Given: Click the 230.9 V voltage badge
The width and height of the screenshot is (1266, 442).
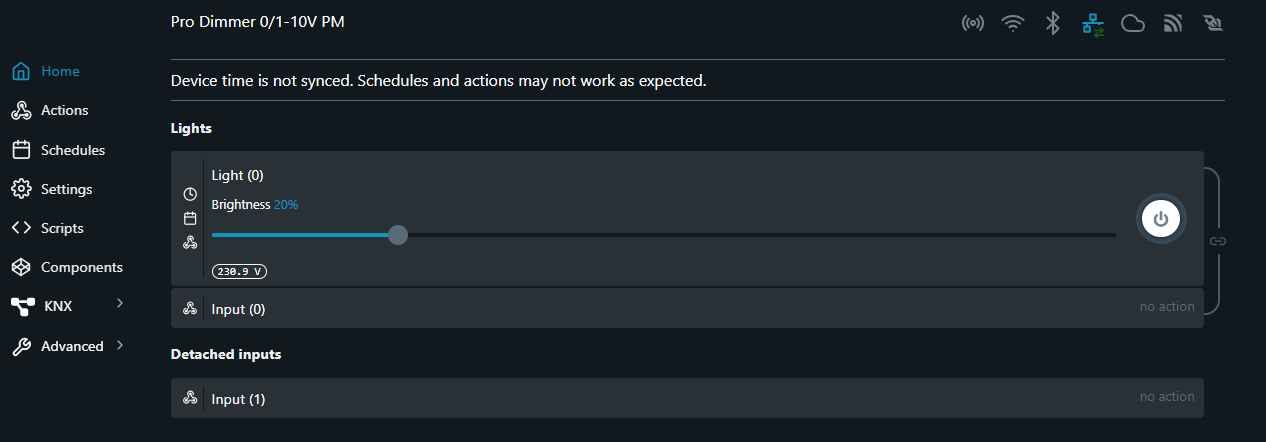Looking at the screenshot, I should pos(239,271).
